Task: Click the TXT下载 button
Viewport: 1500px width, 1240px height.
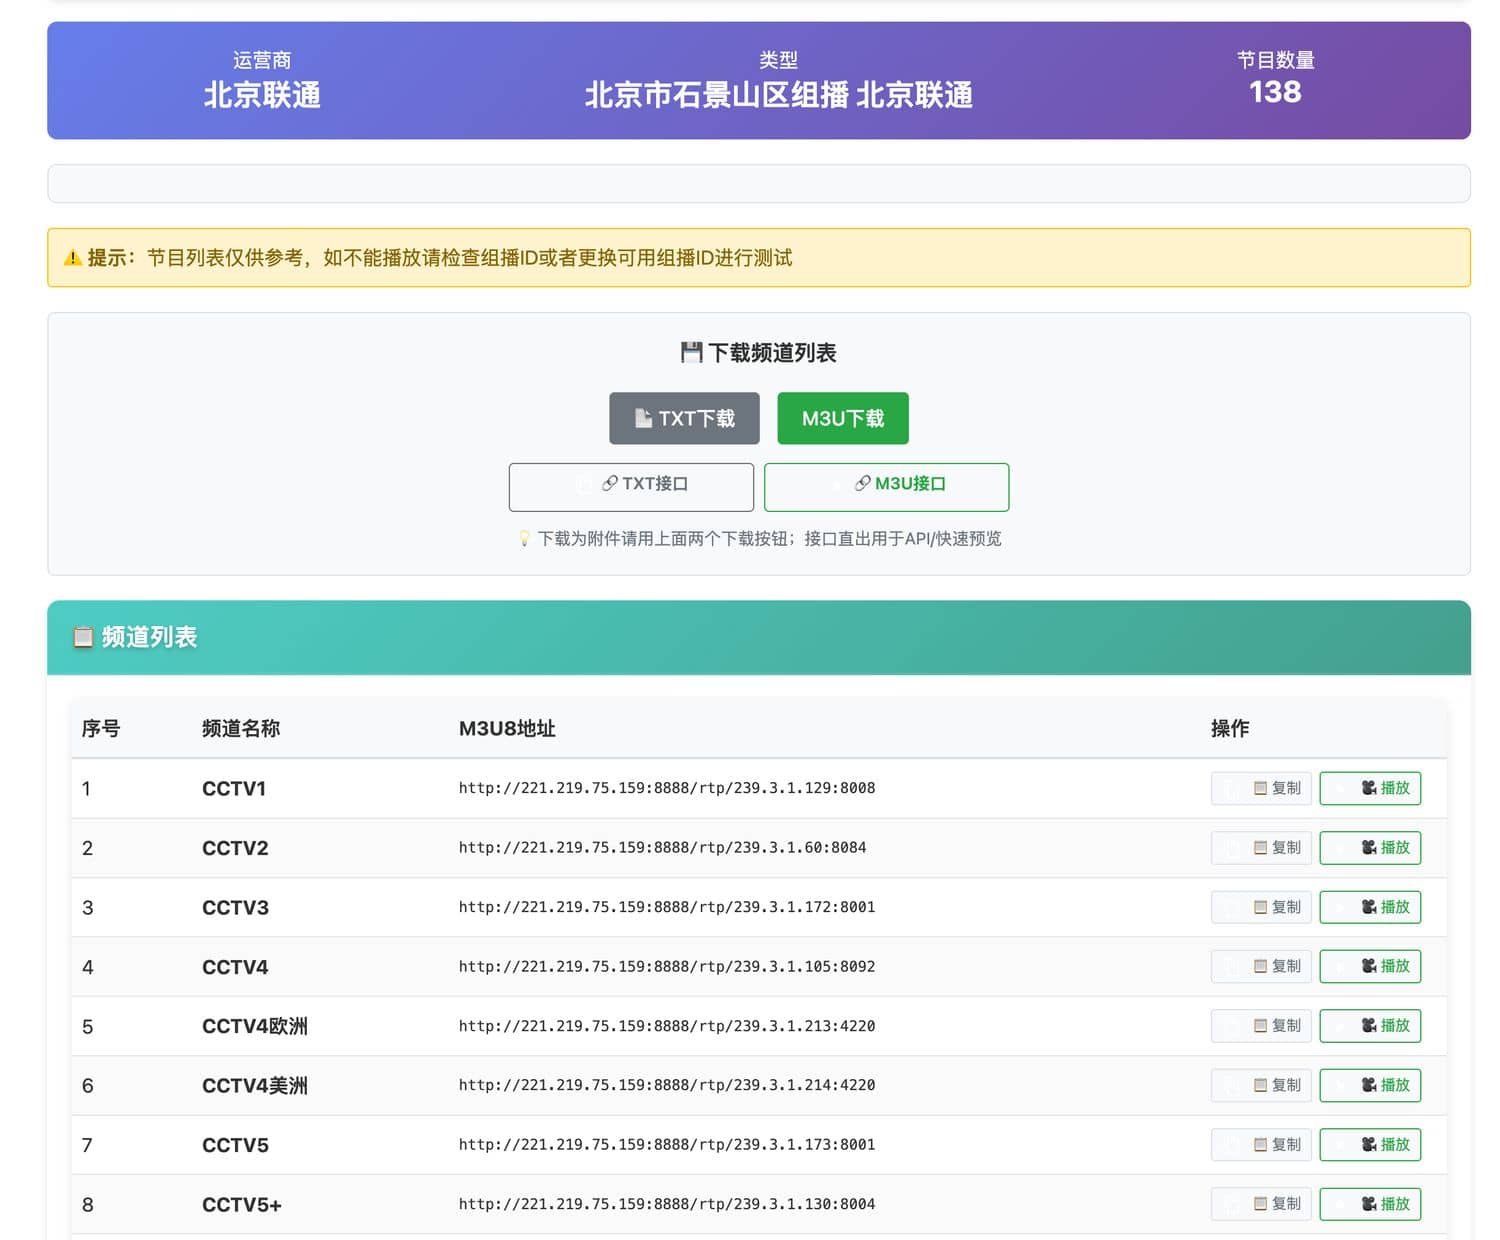Action: [x=684, y=418]
